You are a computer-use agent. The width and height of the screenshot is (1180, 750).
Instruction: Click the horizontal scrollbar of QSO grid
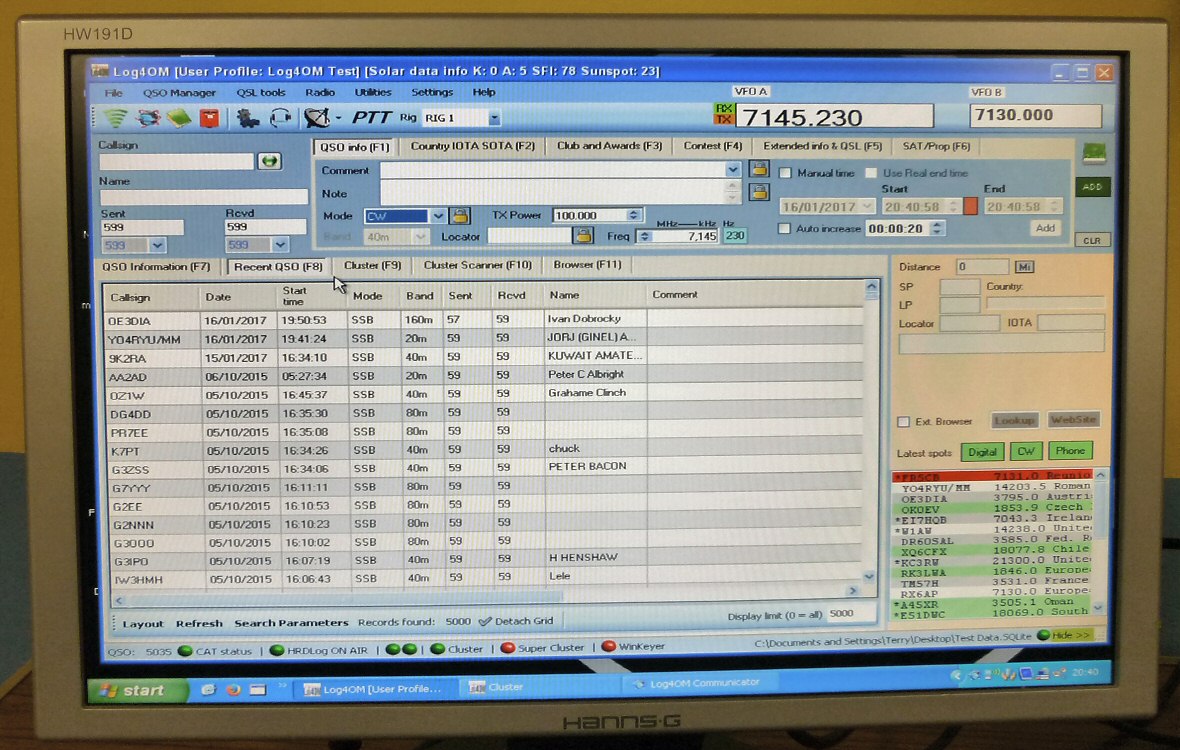tap(484, 597)
